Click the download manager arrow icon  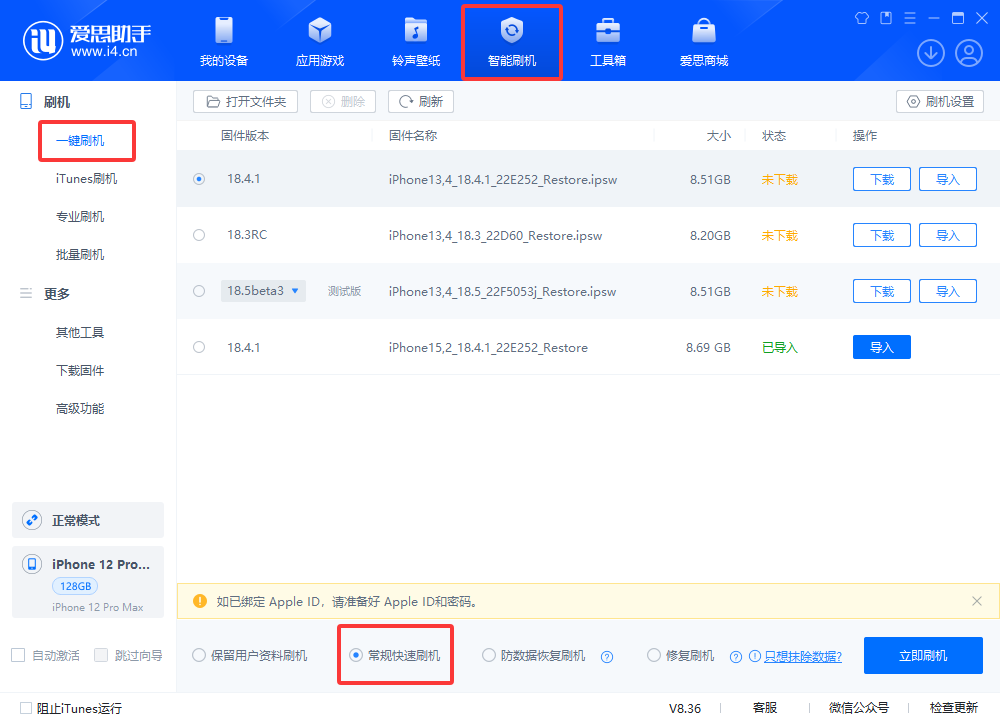pyautogui.click(x=931, y=53)
